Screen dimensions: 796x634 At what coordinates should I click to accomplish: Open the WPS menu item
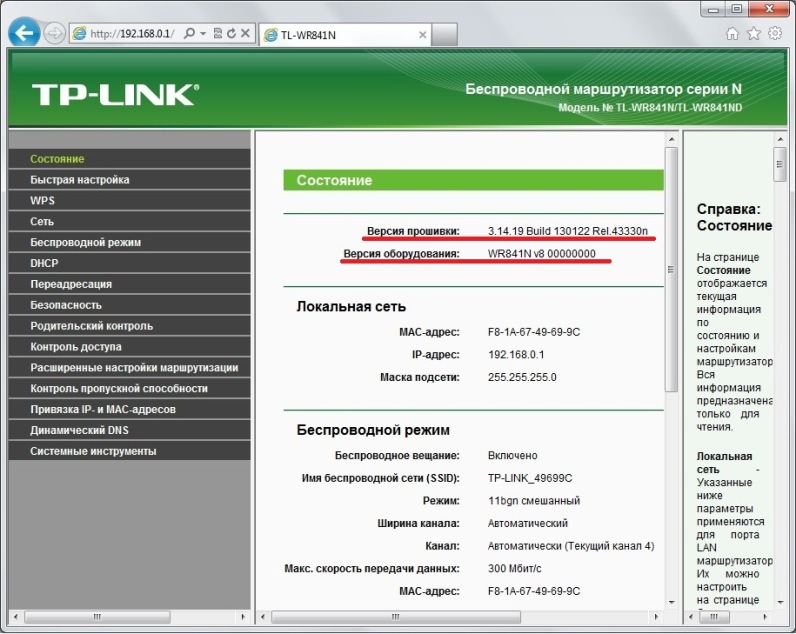[x=129, y=201]
